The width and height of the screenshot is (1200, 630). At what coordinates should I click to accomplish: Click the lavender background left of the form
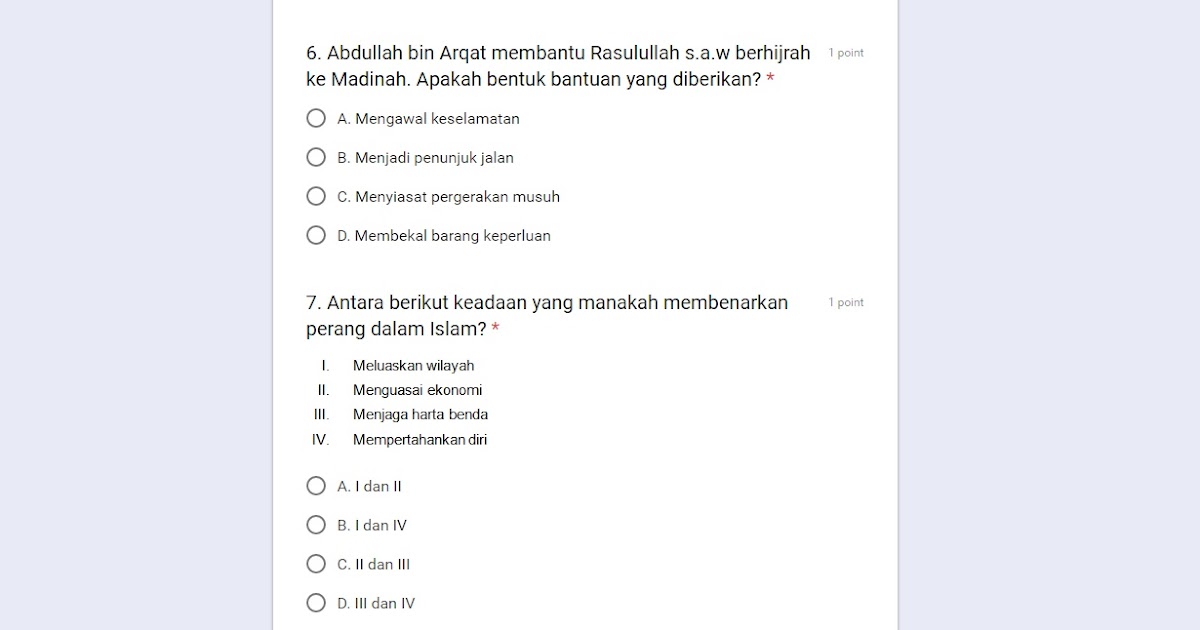(135, 315)
